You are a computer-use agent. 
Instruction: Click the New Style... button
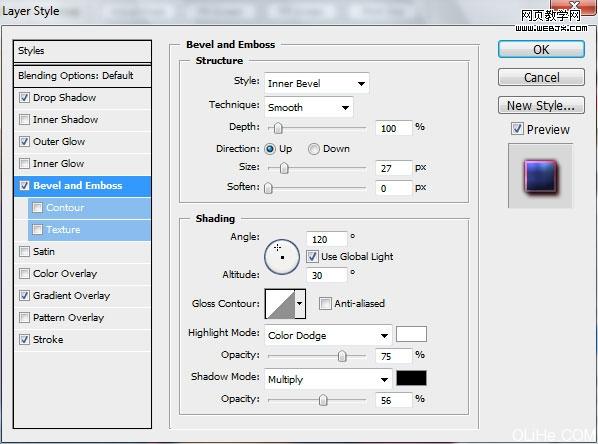click(541, 105)
